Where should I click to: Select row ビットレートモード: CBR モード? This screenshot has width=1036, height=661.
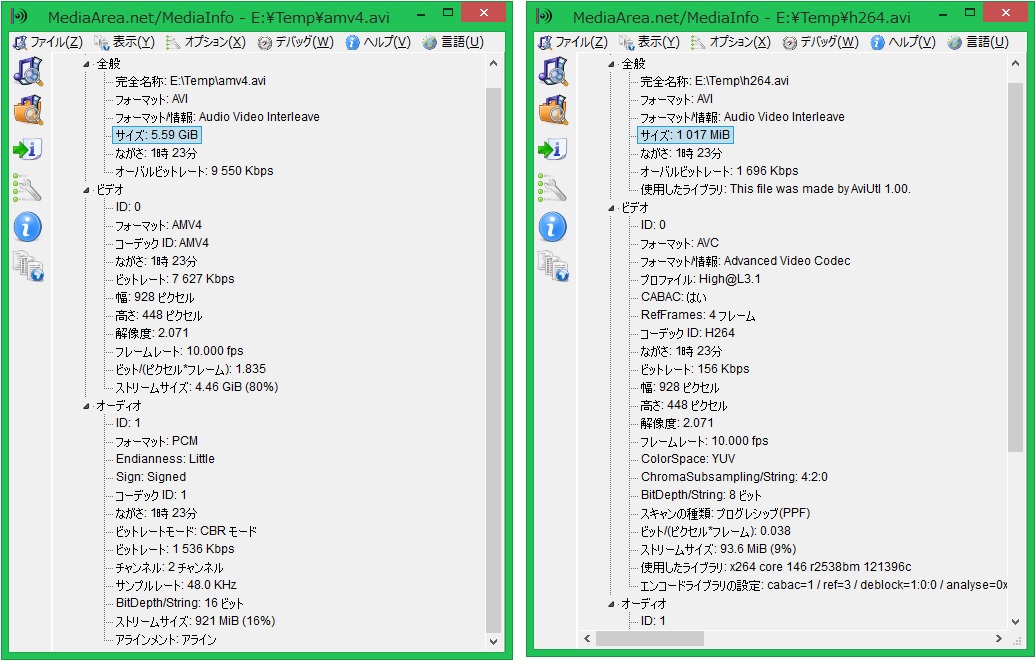[x=186, y=531]
